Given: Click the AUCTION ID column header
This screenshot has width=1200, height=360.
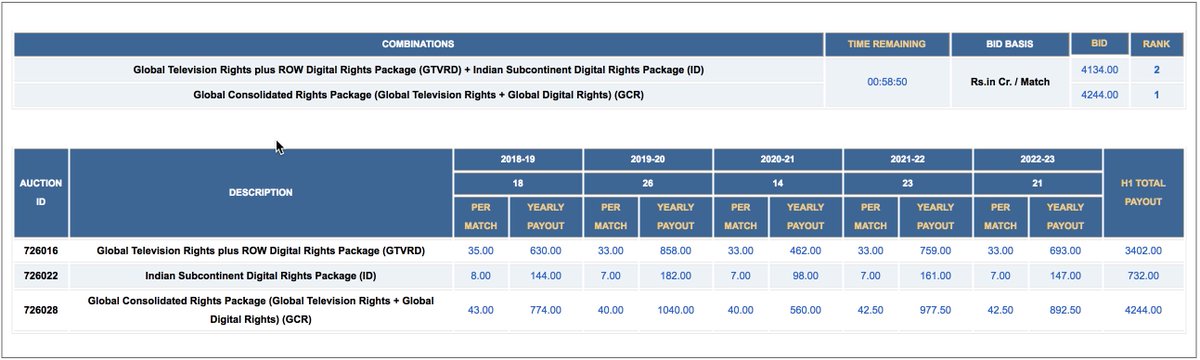Looking at the screenshot, I should (41, 192).
